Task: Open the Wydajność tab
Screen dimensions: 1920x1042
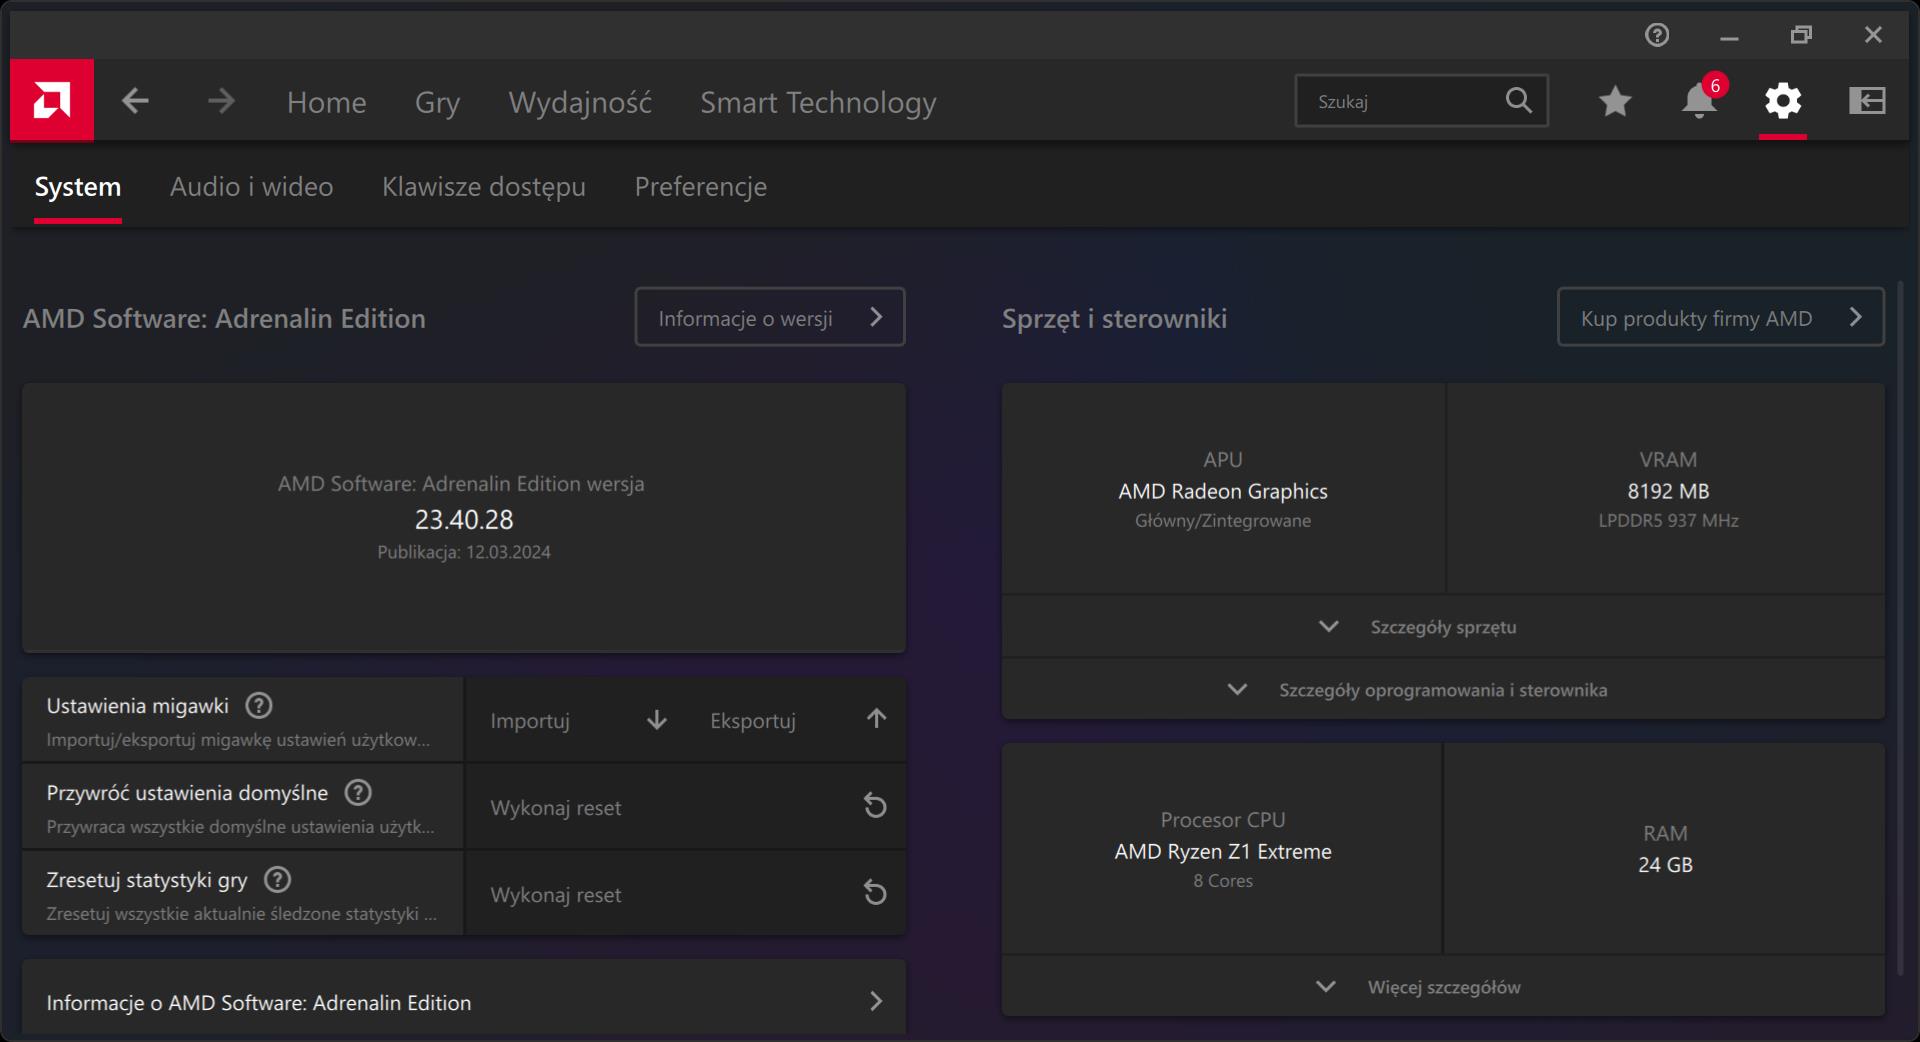Action: pos(580,102)
